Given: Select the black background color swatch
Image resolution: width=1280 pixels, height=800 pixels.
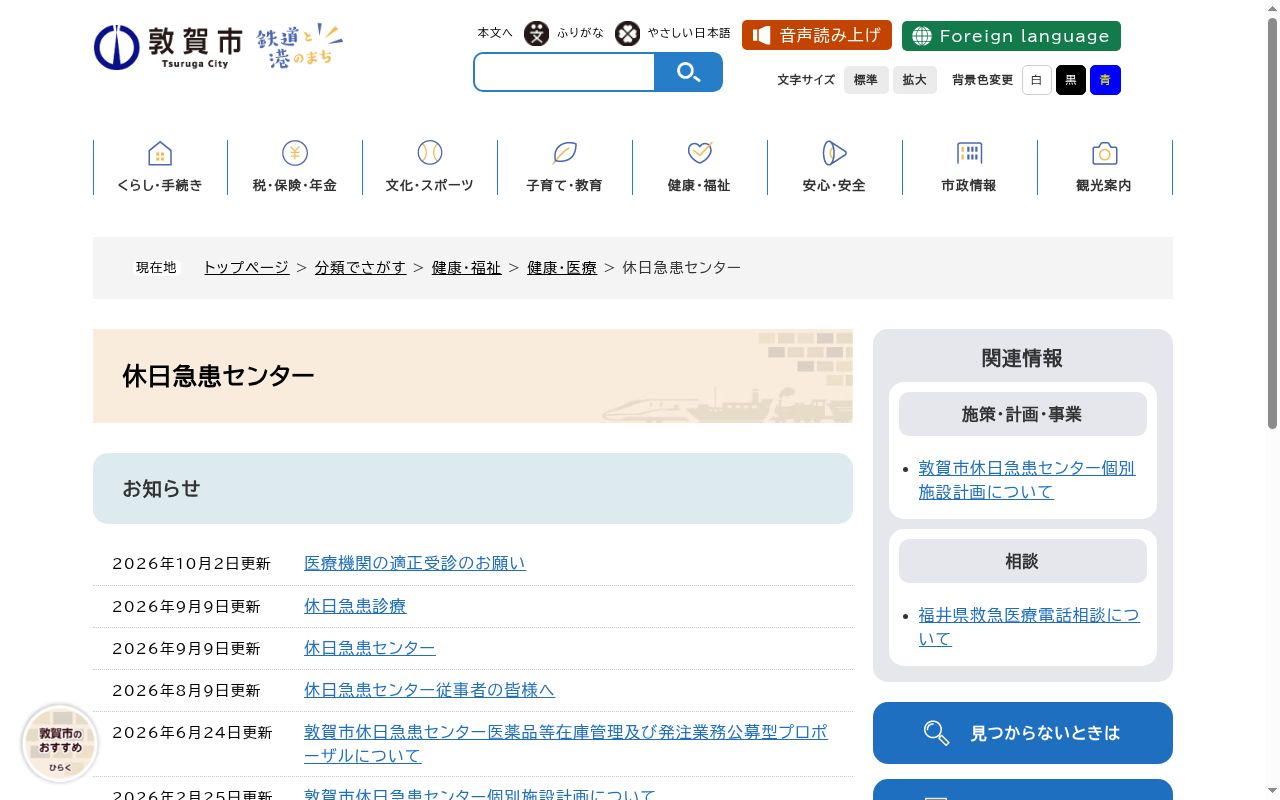Looking at the screenshot, I should point(1071,80).
